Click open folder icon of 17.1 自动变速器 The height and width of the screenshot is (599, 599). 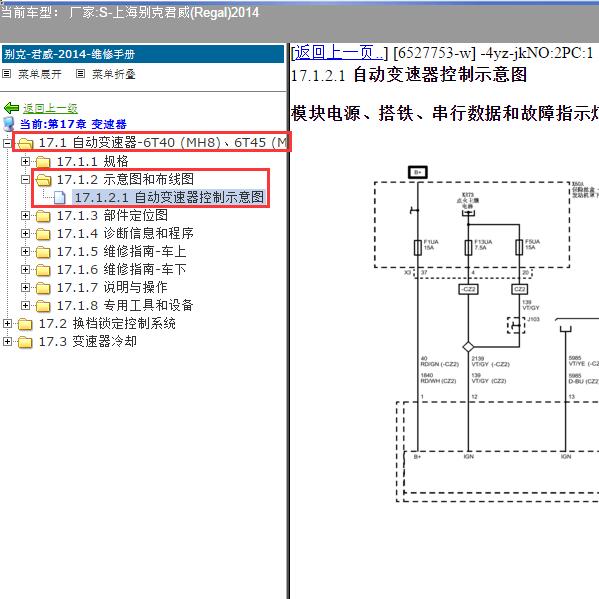click(25, 144)
